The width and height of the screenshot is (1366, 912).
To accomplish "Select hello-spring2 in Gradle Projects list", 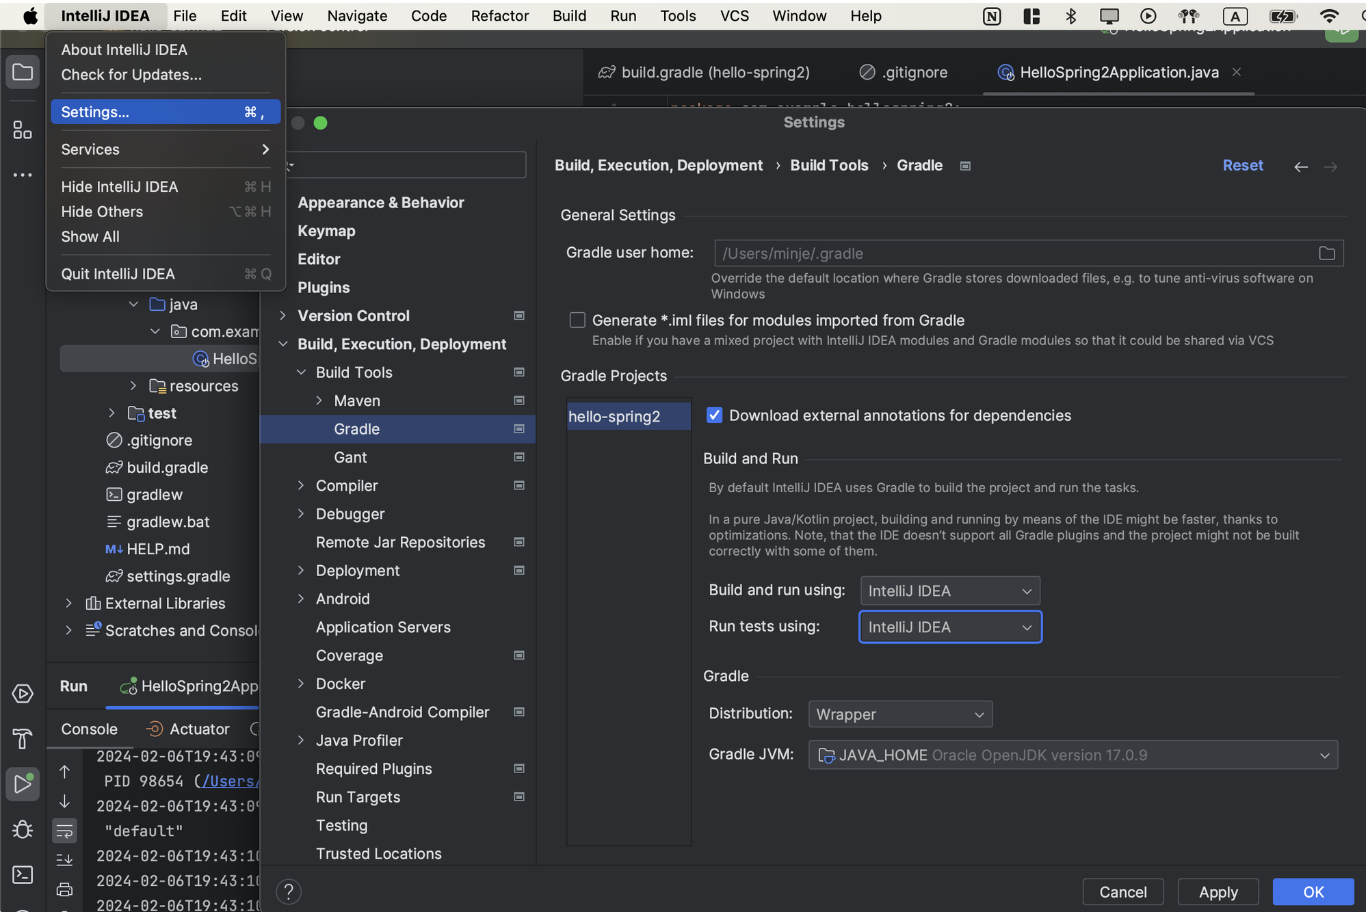I will [x=628, y=416].
